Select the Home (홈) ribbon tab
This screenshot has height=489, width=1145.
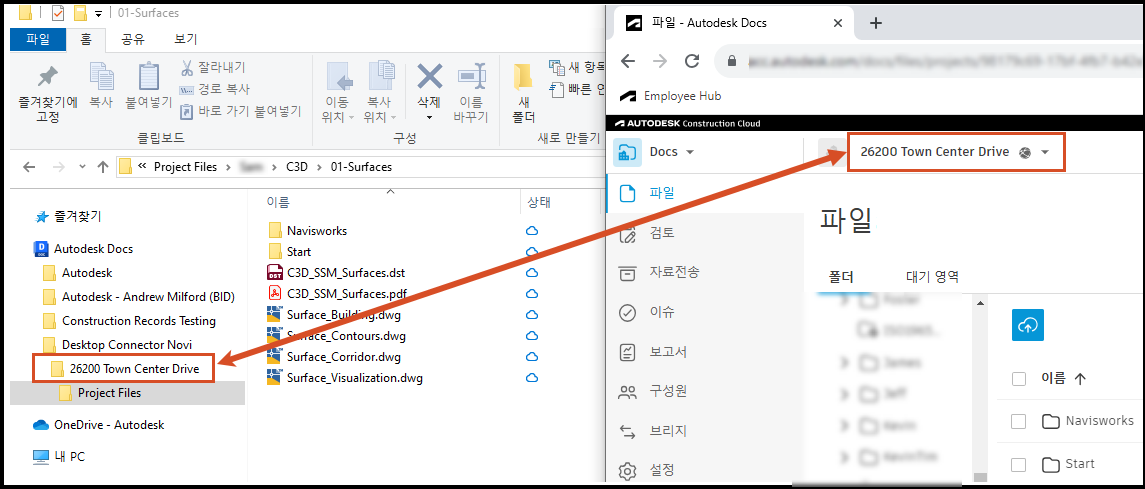(86, 39)
